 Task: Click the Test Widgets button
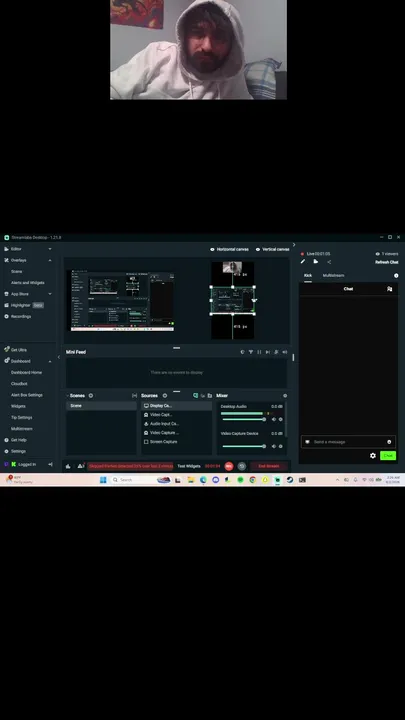pos(189,466)
